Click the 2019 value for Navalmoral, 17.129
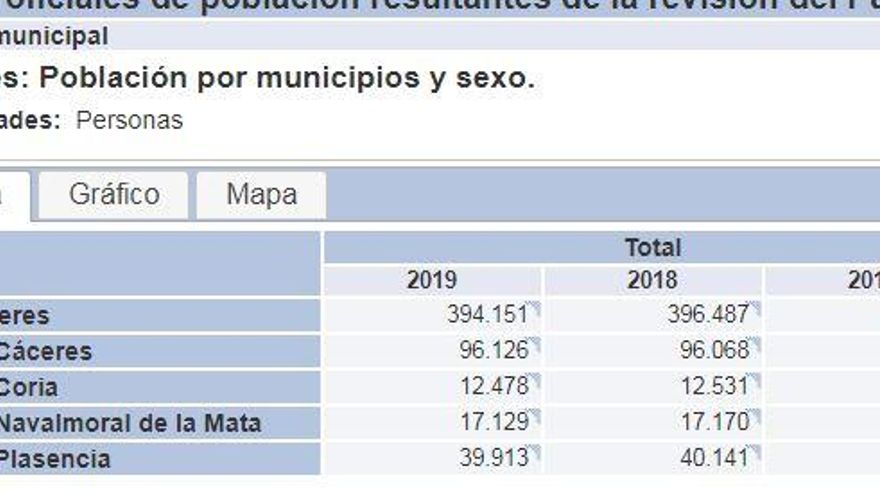This screenshot has height=495, width=880. pyautogui.click(x=494, y=423)
